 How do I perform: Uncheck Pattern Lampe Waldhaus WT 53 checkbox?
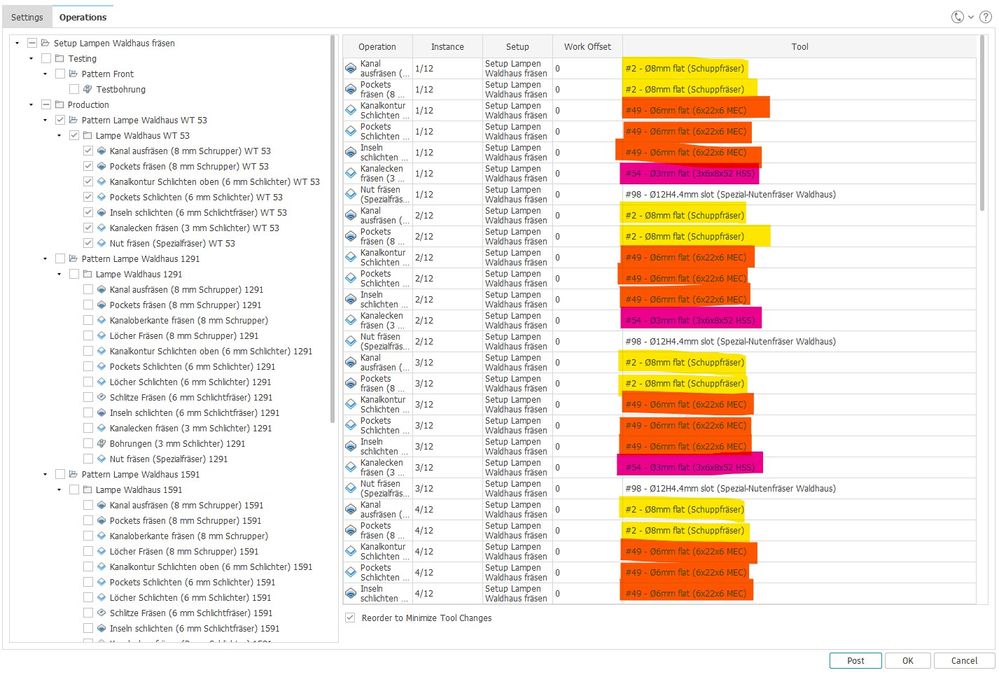60,120
